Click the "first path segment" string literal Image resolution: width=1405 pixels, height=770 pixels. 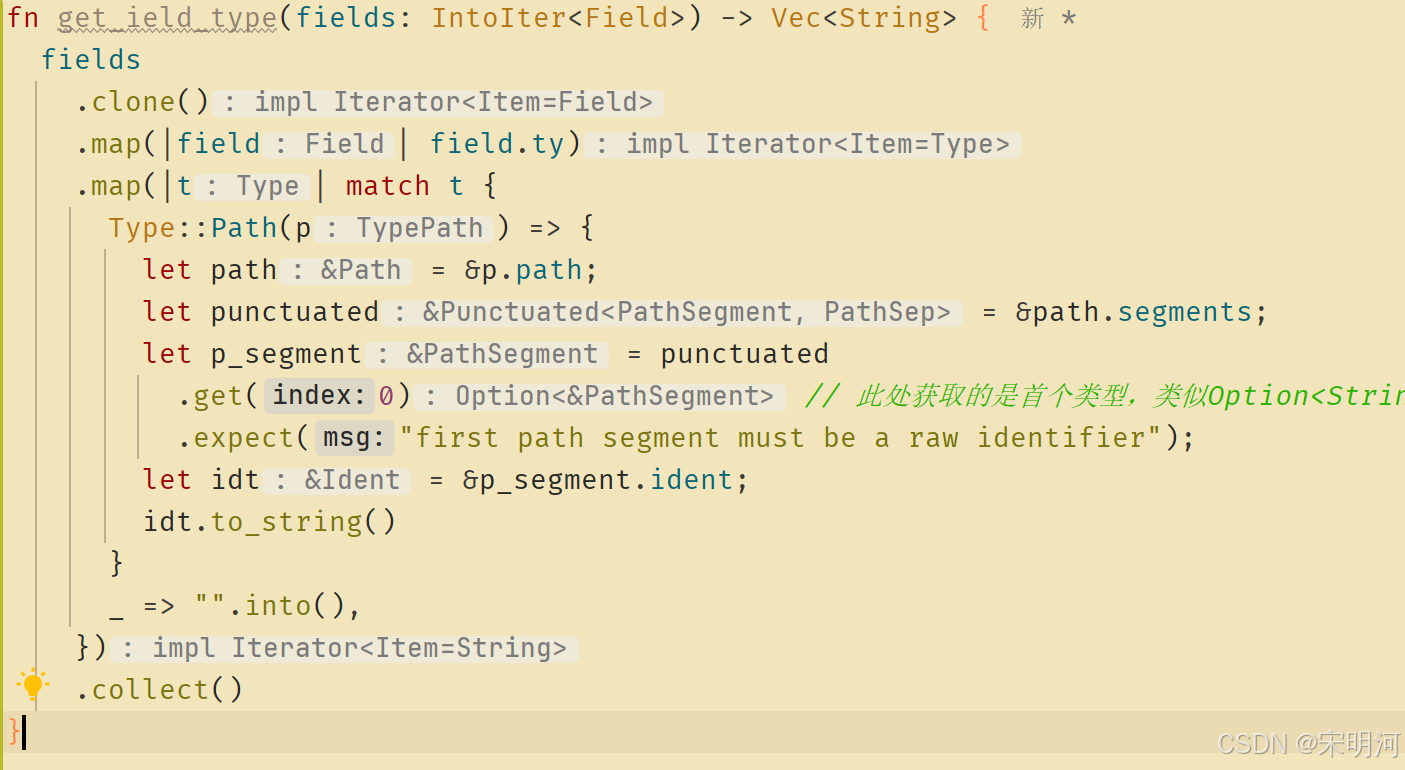781,438
